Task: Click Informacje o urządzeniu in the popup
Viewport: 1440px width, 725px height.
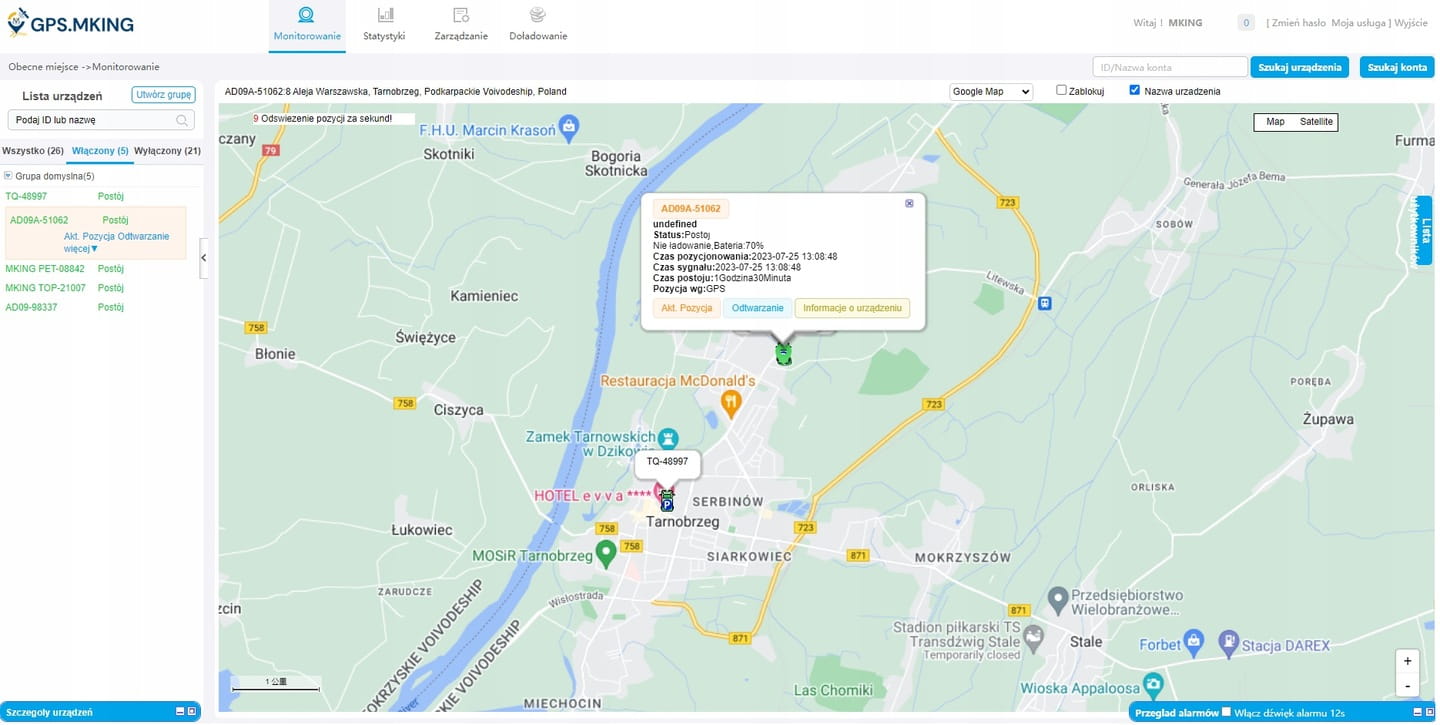Action: tap(852, 308)
